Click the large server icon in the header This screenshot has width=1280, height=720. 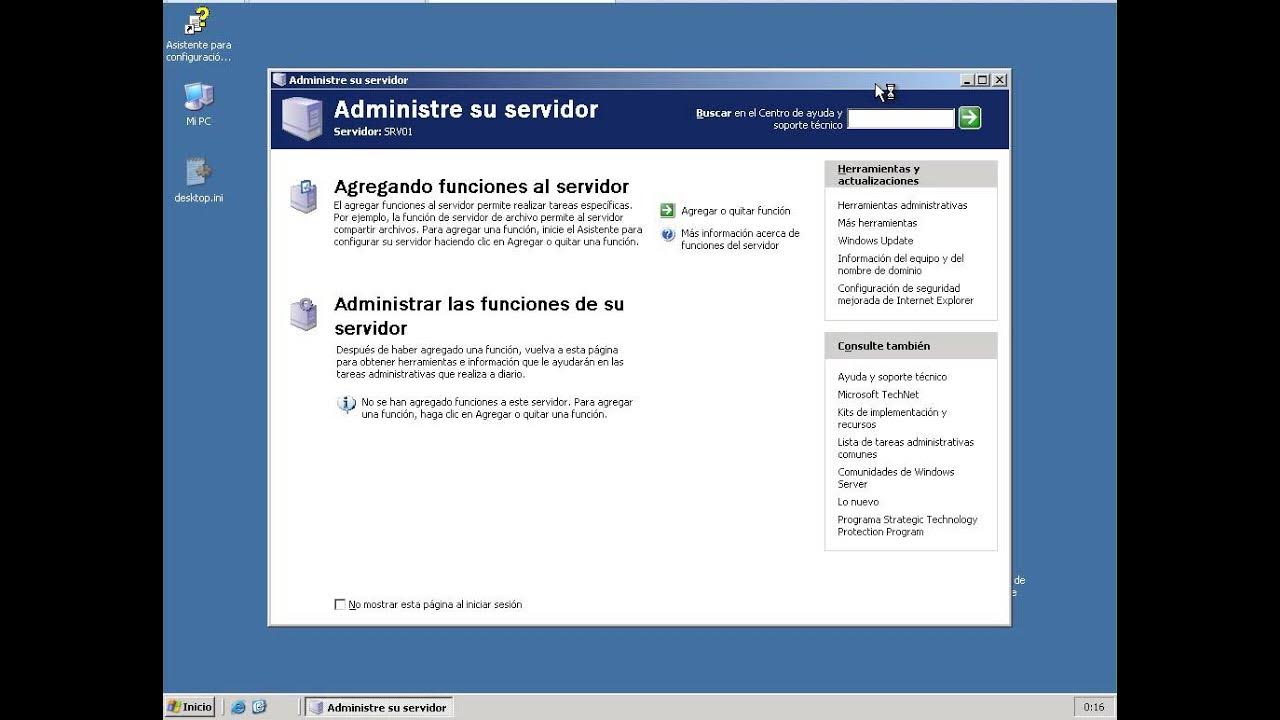tap(301, 117)
